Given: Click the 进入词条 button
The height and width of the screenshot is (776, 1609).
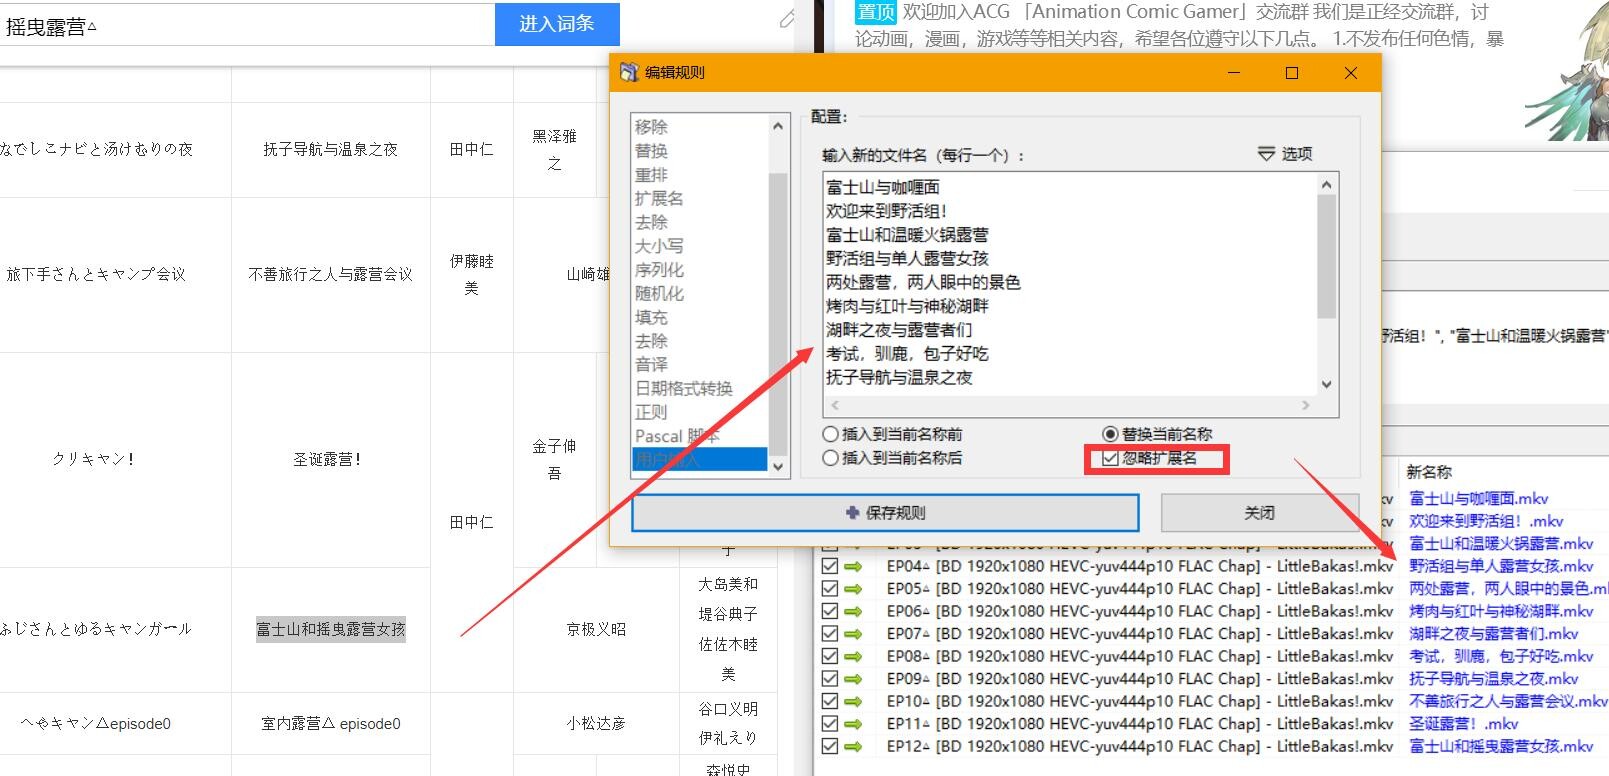Looking at the screenshot, I should pyautogui.click(x=557, y=24).
